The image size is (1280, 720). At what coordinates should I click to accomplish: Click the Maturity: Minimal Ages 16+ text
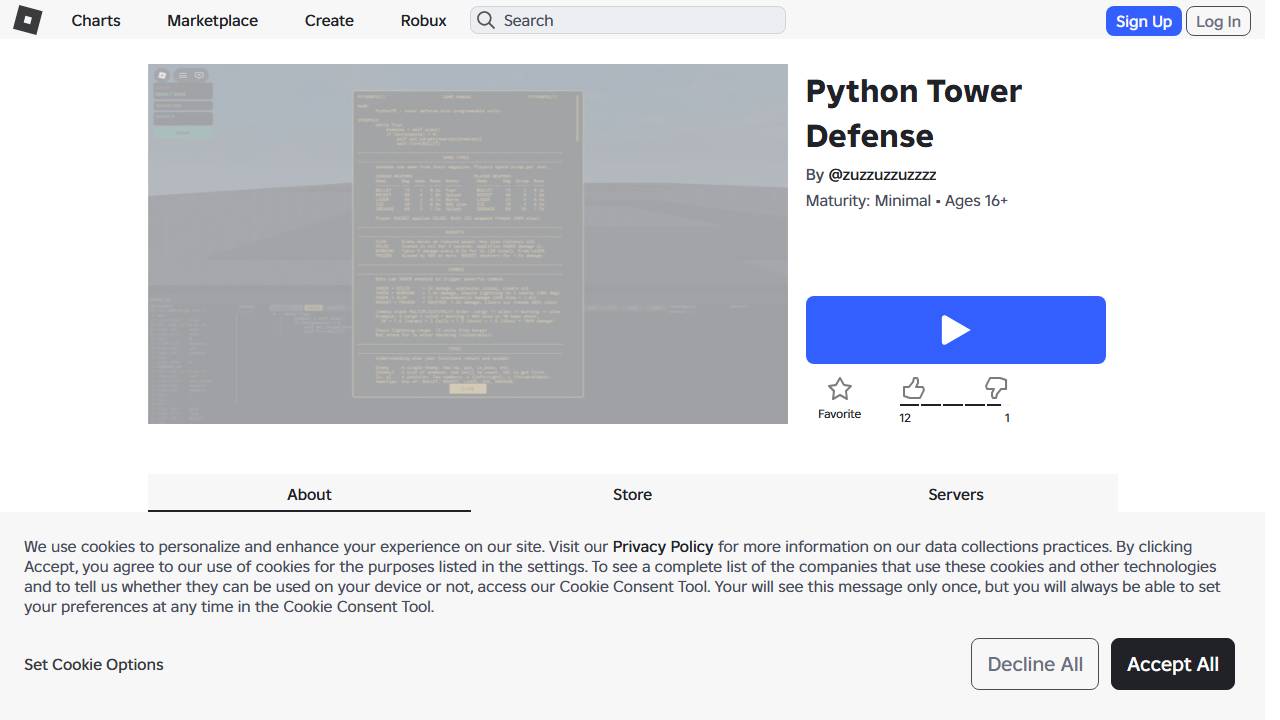click(x=907, y=200)
